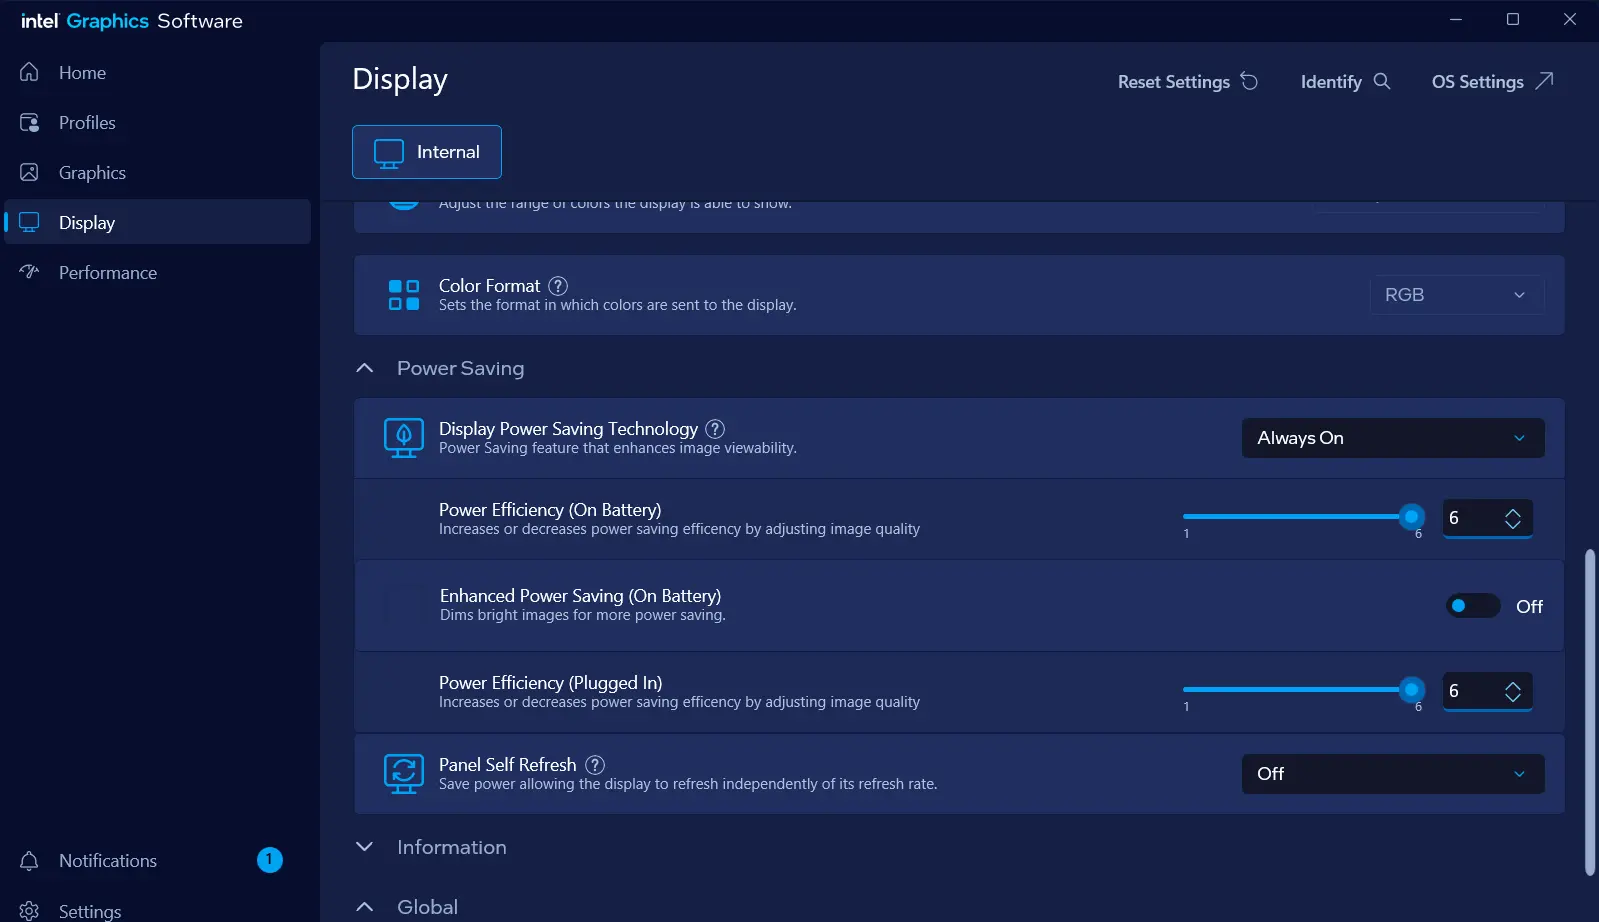Open the Panel Self Refresh Off dropdown
Screen dimensions: 1599x922
tap(1393, 774)
